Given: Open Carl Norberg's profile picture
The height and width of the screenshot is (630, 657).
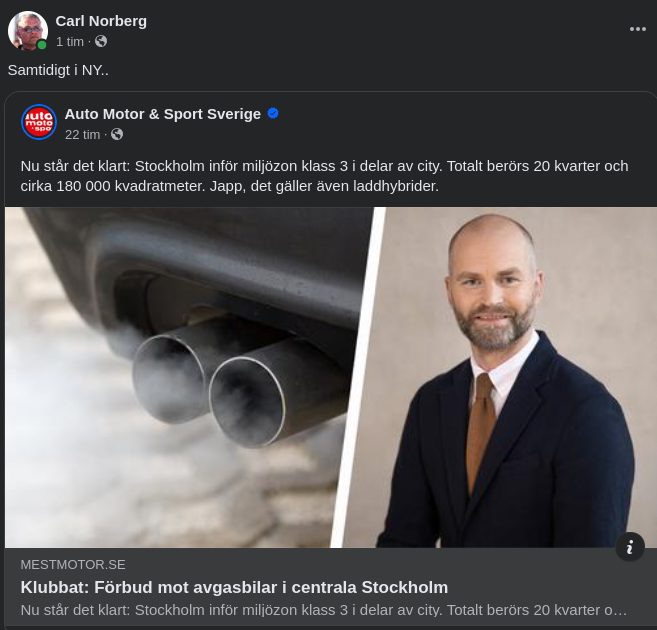Looking at the screenshot, I should (x=27, y=31).
